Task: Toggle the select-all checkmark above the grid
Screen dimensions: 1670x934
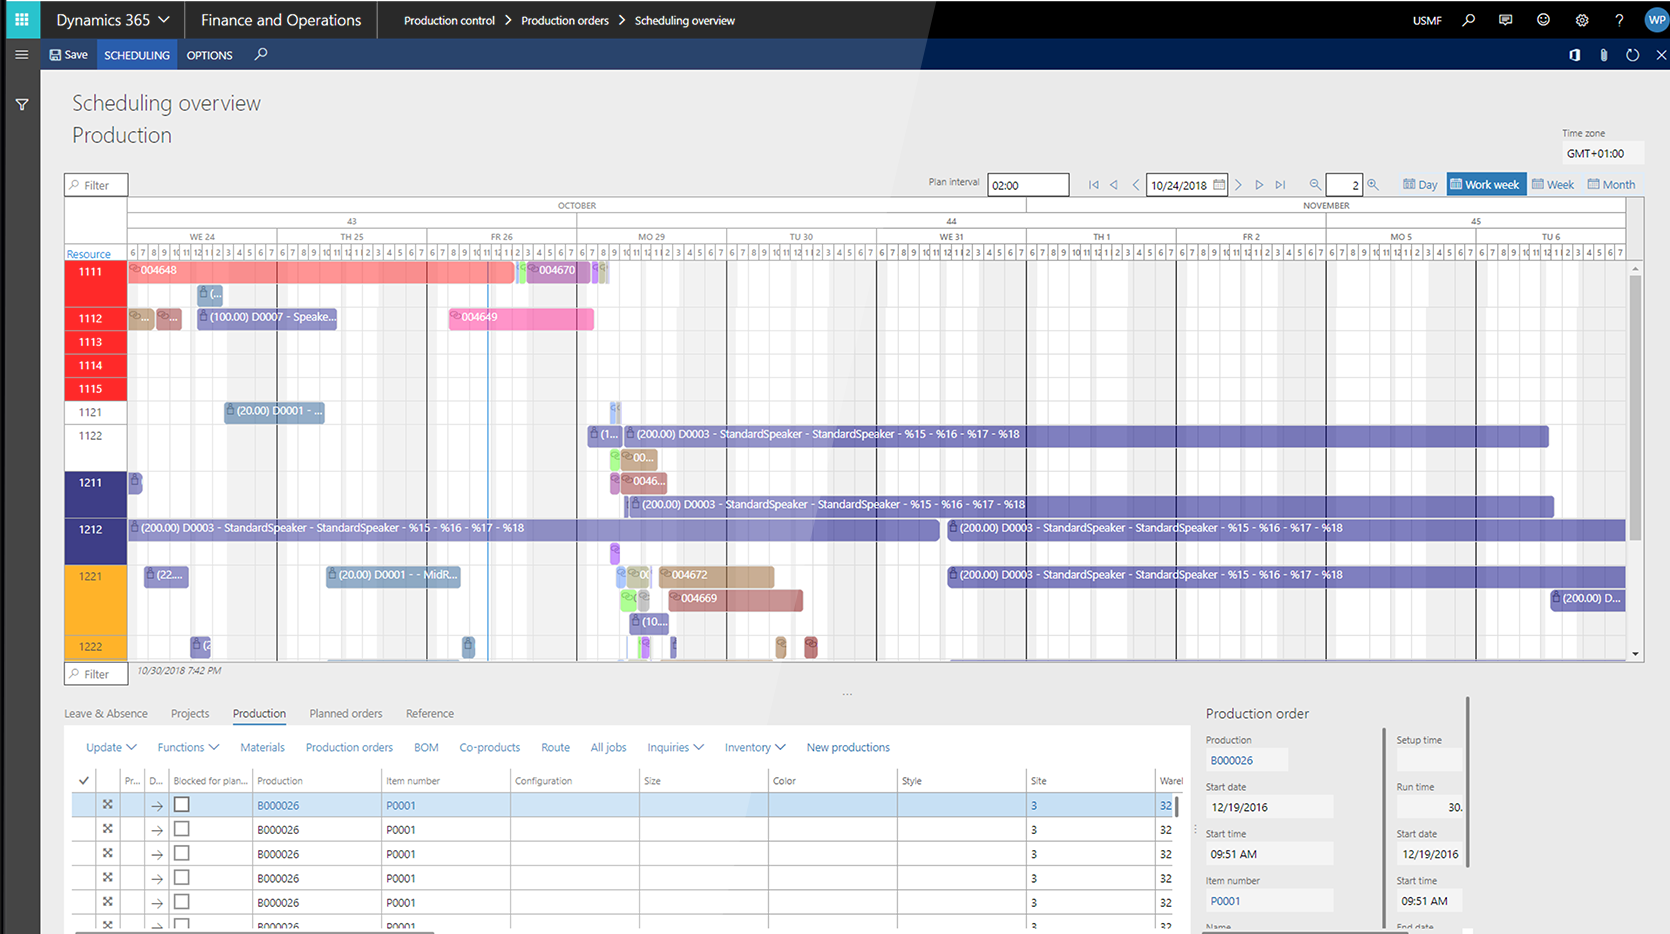Action: point(84,781)
